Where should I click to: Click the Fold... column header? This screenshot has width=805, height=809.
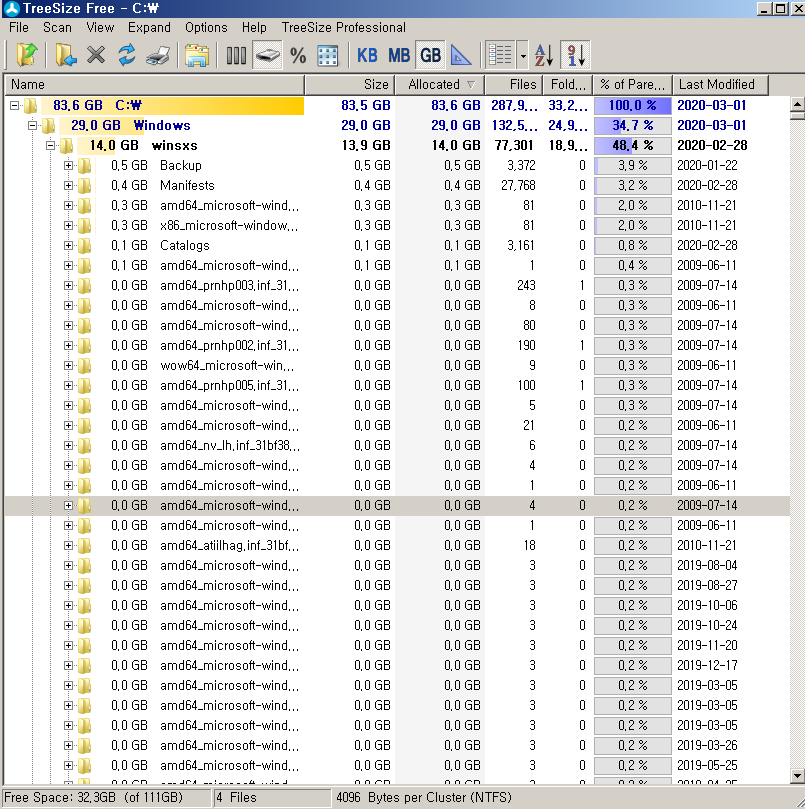coord(568,85)
